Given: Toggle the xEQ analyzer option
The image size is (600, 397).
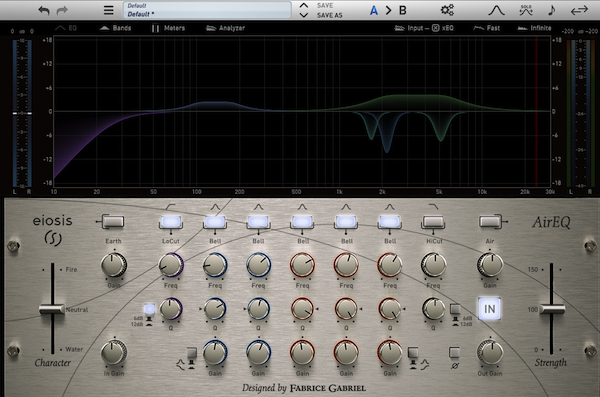Looking at the screenshot, I should tap(443, 28).
